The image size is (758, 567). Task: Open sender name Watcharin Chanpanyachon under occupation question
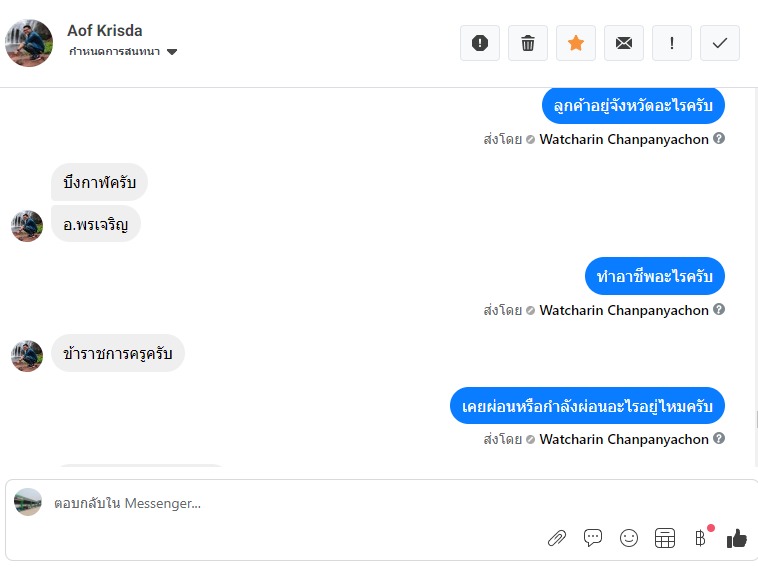click(x=624, y=310)
